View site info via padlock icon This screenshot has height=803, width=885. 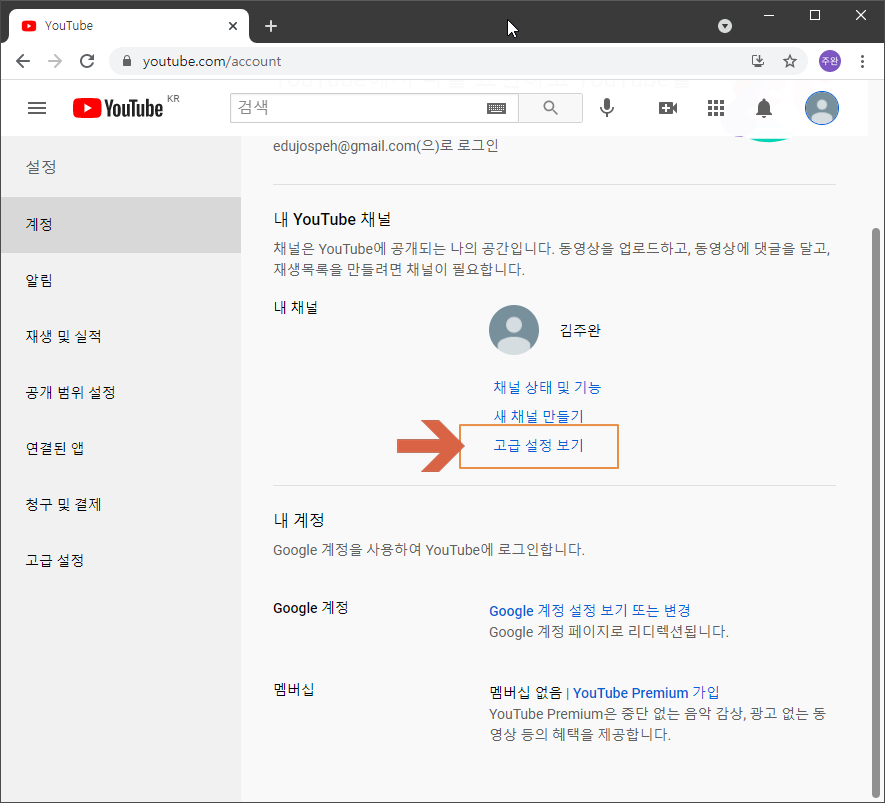(127, 61)
